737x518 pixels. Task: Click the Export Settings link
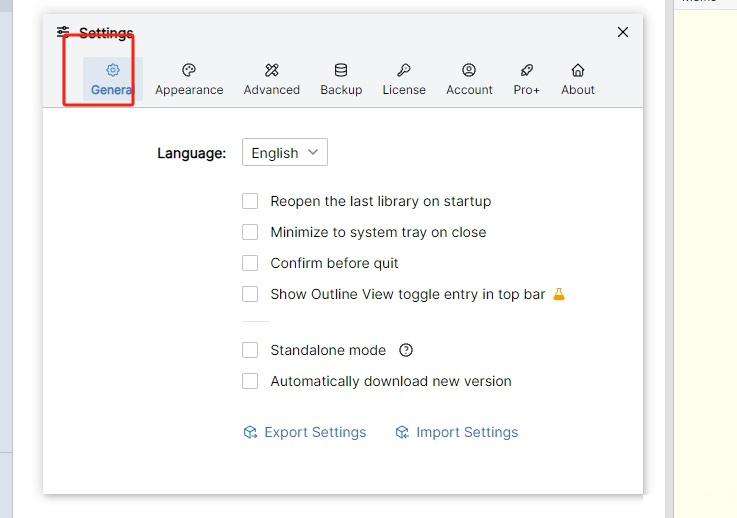(305, 432)
